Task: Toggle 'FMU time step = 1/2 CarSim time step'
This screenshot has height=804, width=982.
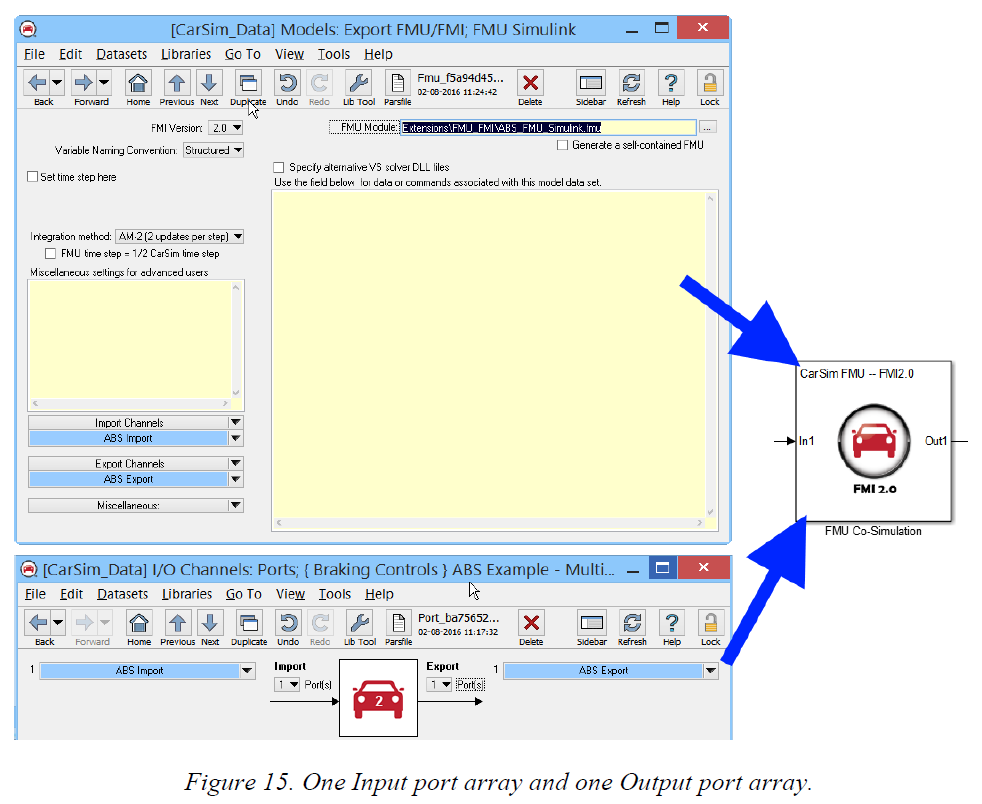Action: coord(50,254)
